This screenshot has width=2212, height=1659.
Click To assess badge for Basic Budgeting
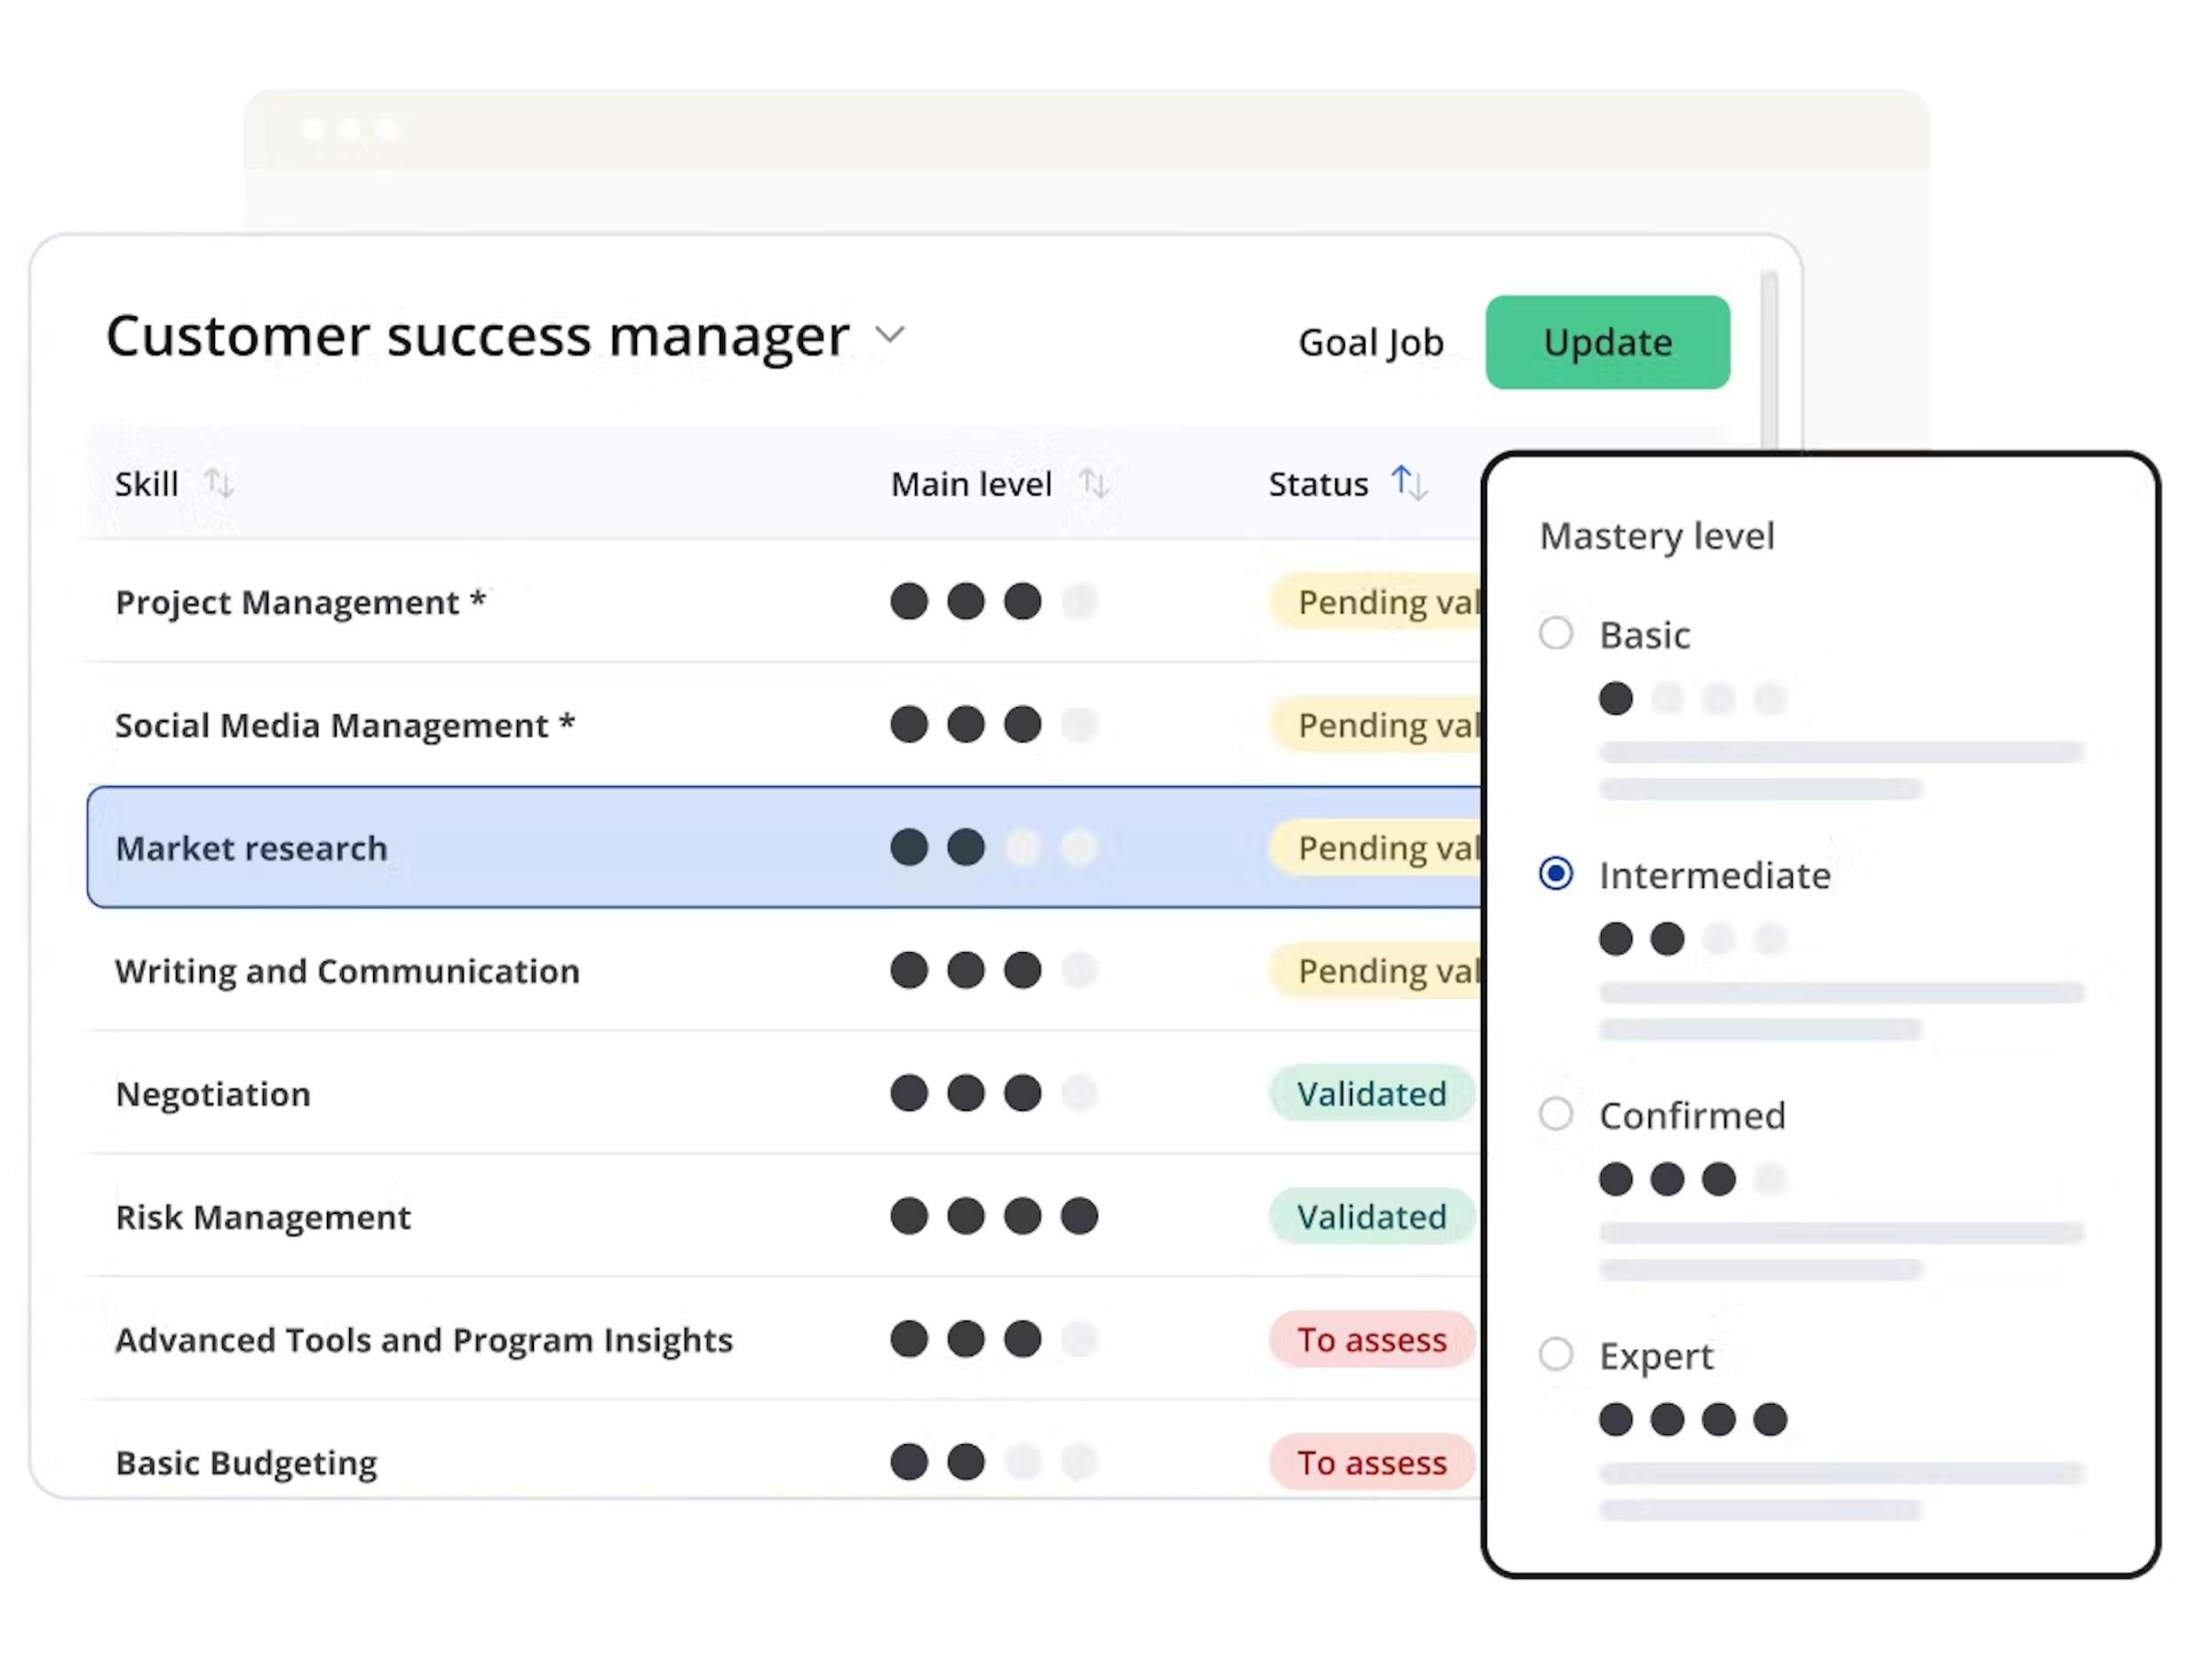(1372, 1463)
